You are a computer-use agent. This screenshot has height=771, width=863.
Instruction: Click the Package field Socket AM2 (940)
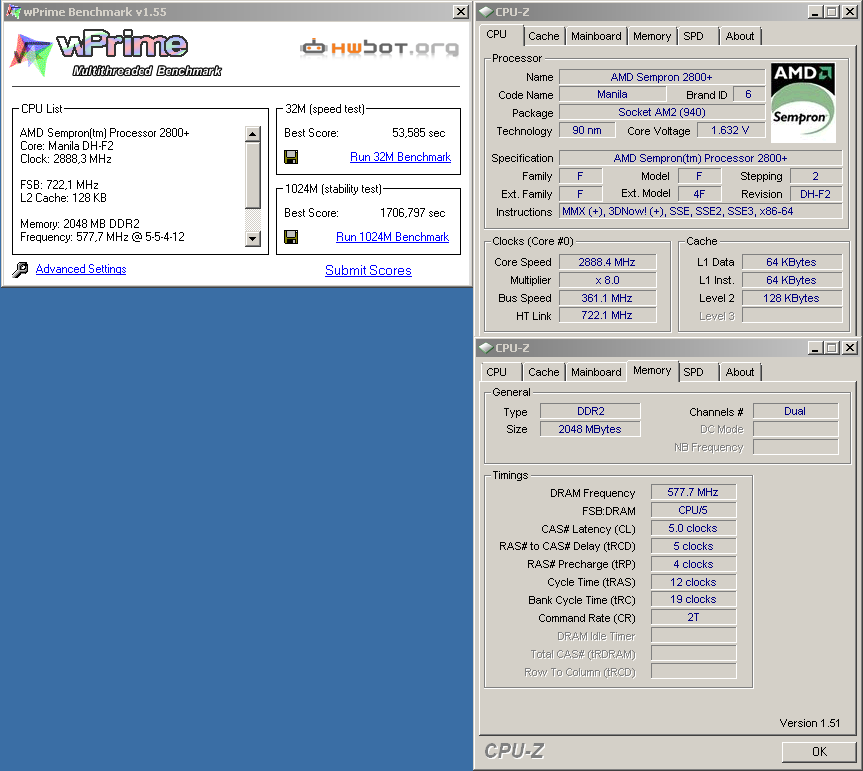coord(662,113)
